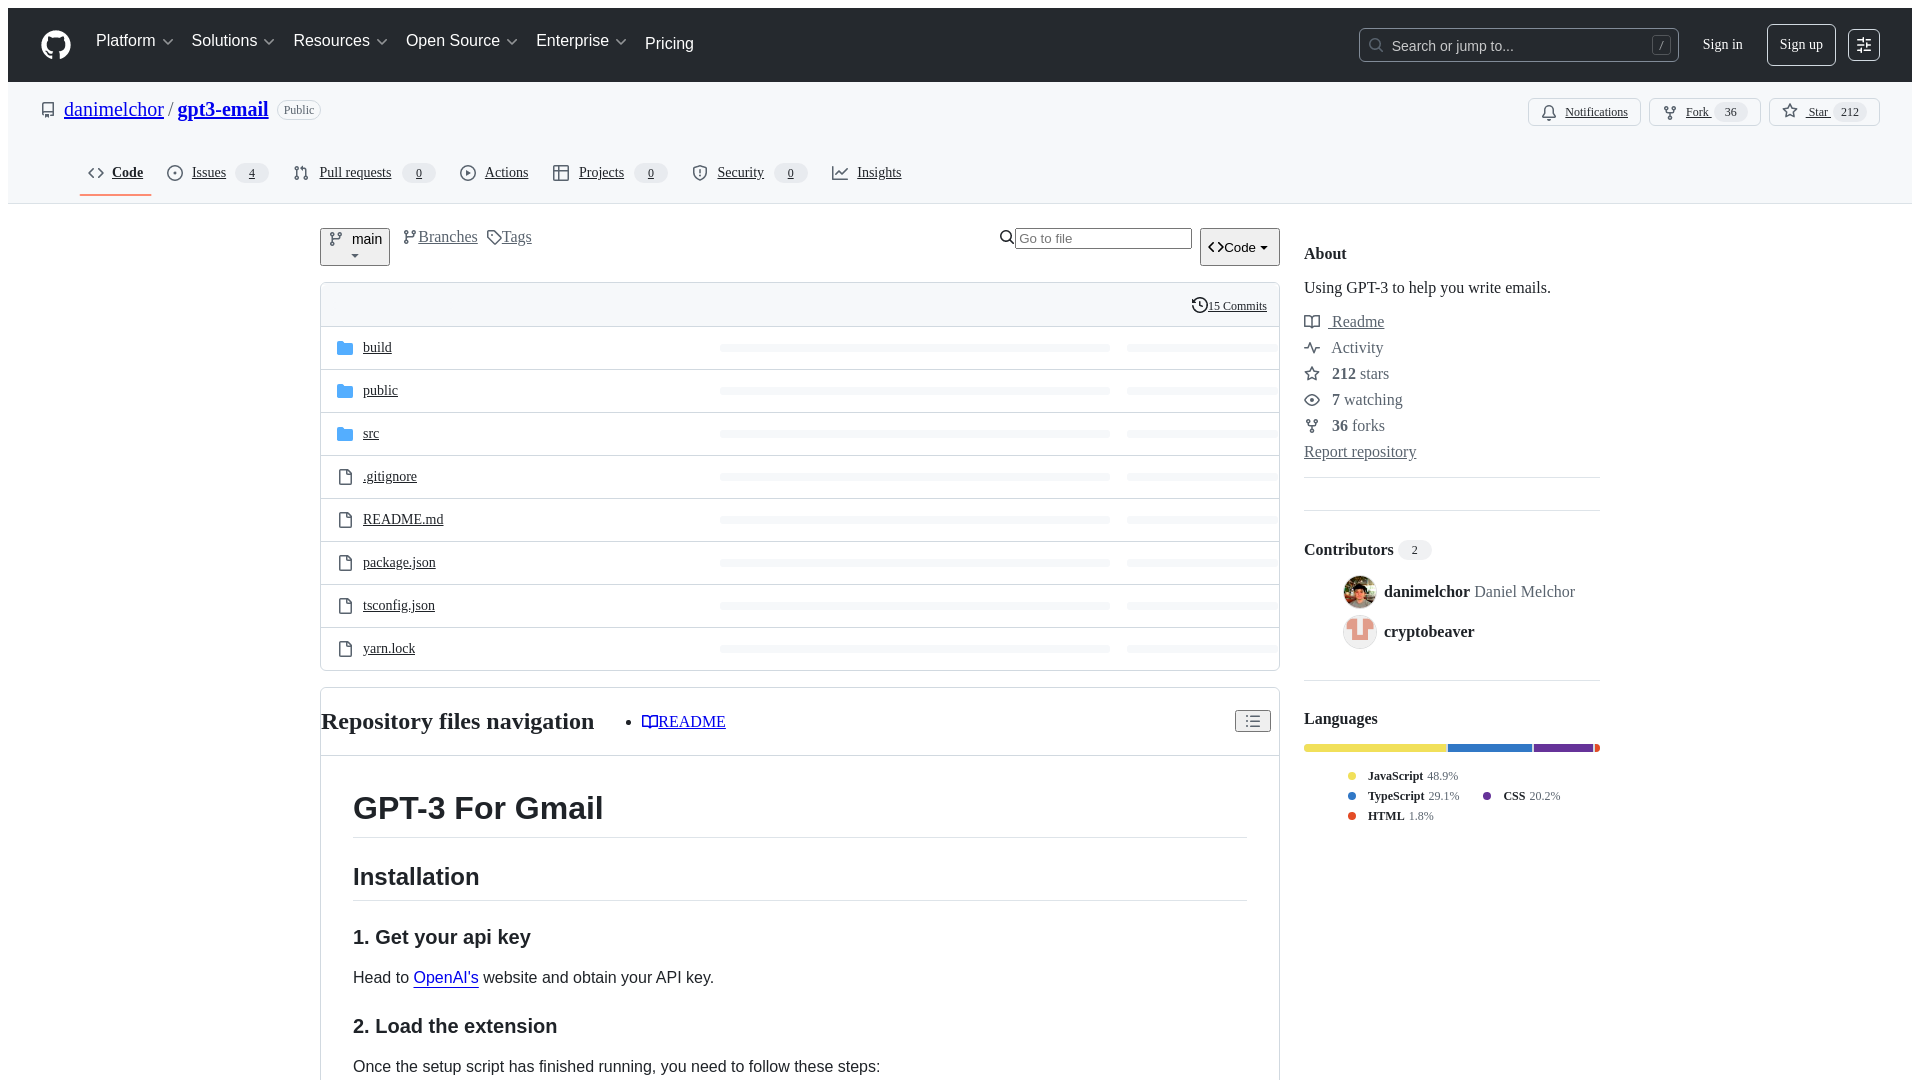Click the yellow JavaScript language bar segment

[1374, 748]
